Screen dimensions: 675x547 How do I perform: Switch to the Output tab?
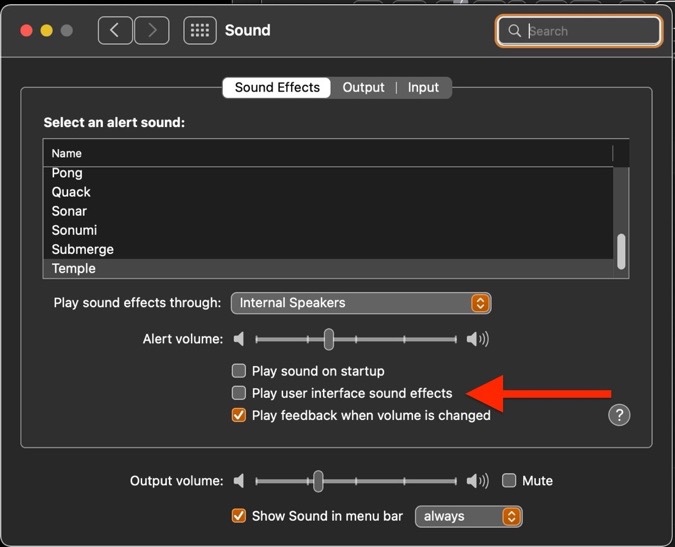tap(363, 88)
